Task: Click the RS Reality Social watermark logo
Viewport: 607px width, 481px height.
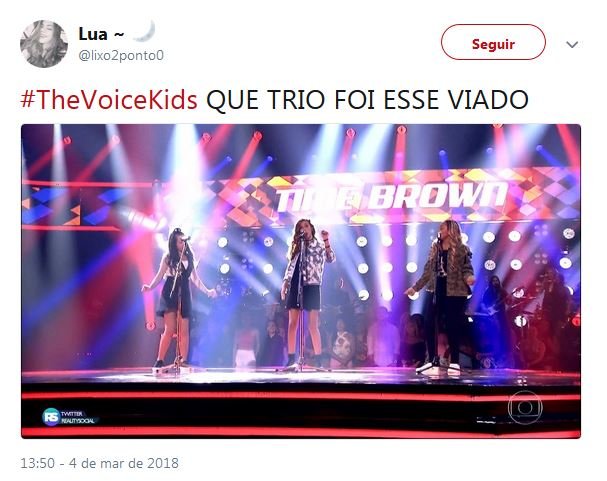Action: coord(70,417)
